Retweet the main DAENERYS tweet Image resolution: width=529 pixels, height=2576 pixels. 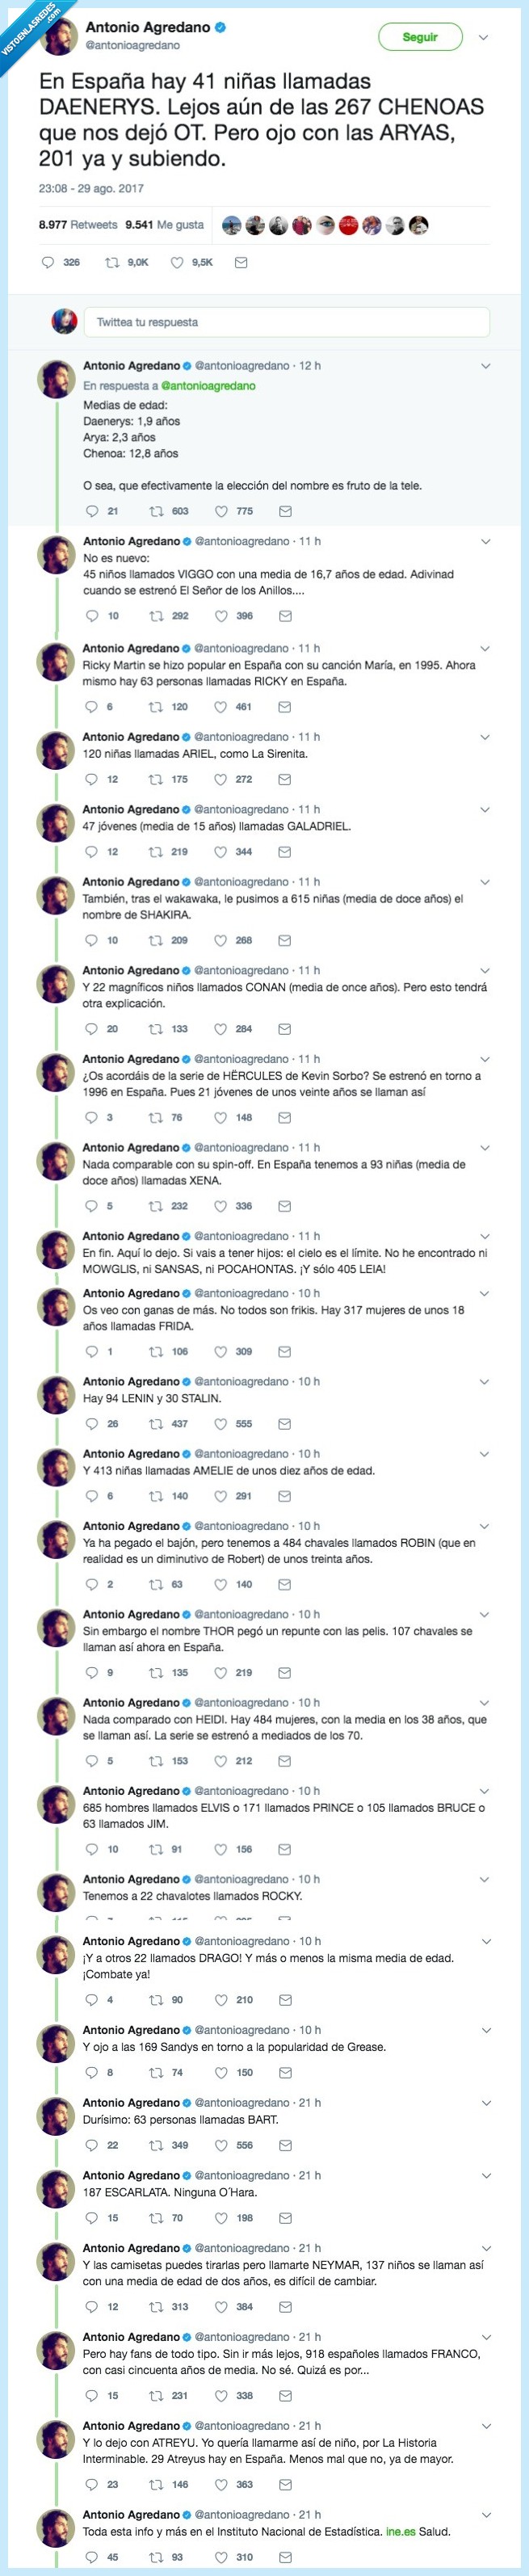[x=112, y=263]
